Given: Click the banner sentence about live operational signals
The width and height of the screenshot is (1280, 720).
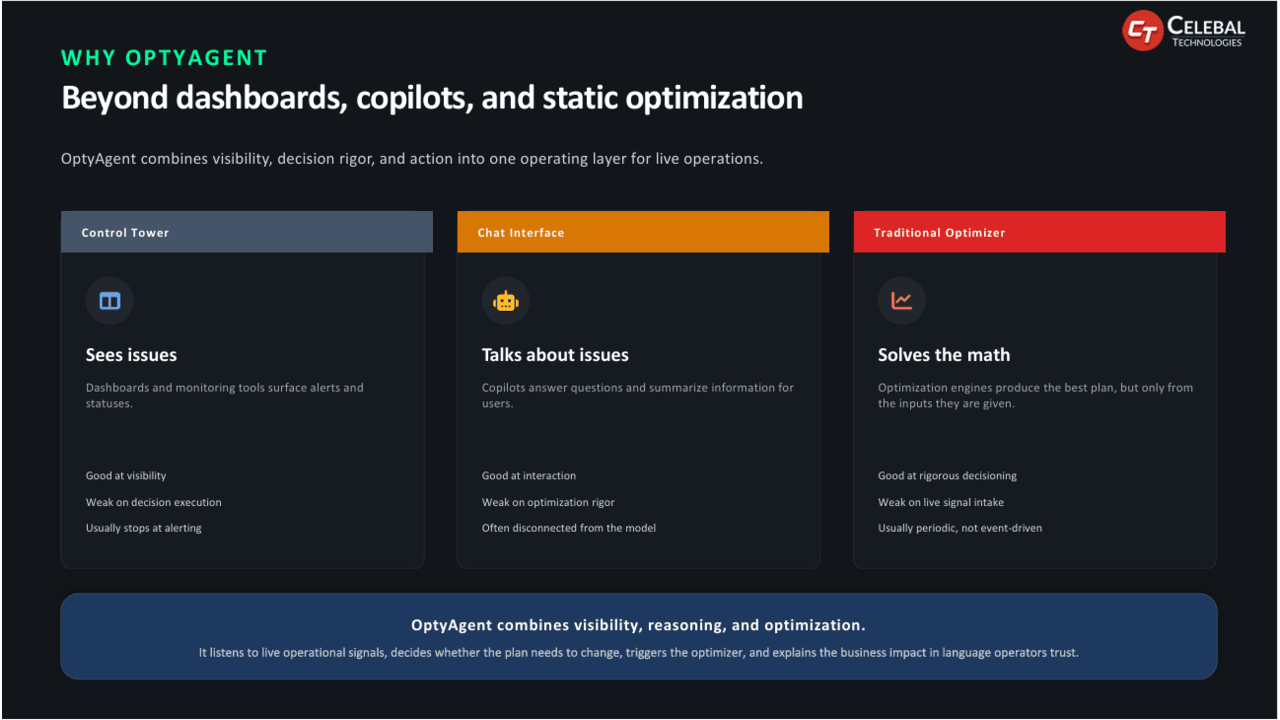Looking at the screenshot, I should [x=638, y=653].
